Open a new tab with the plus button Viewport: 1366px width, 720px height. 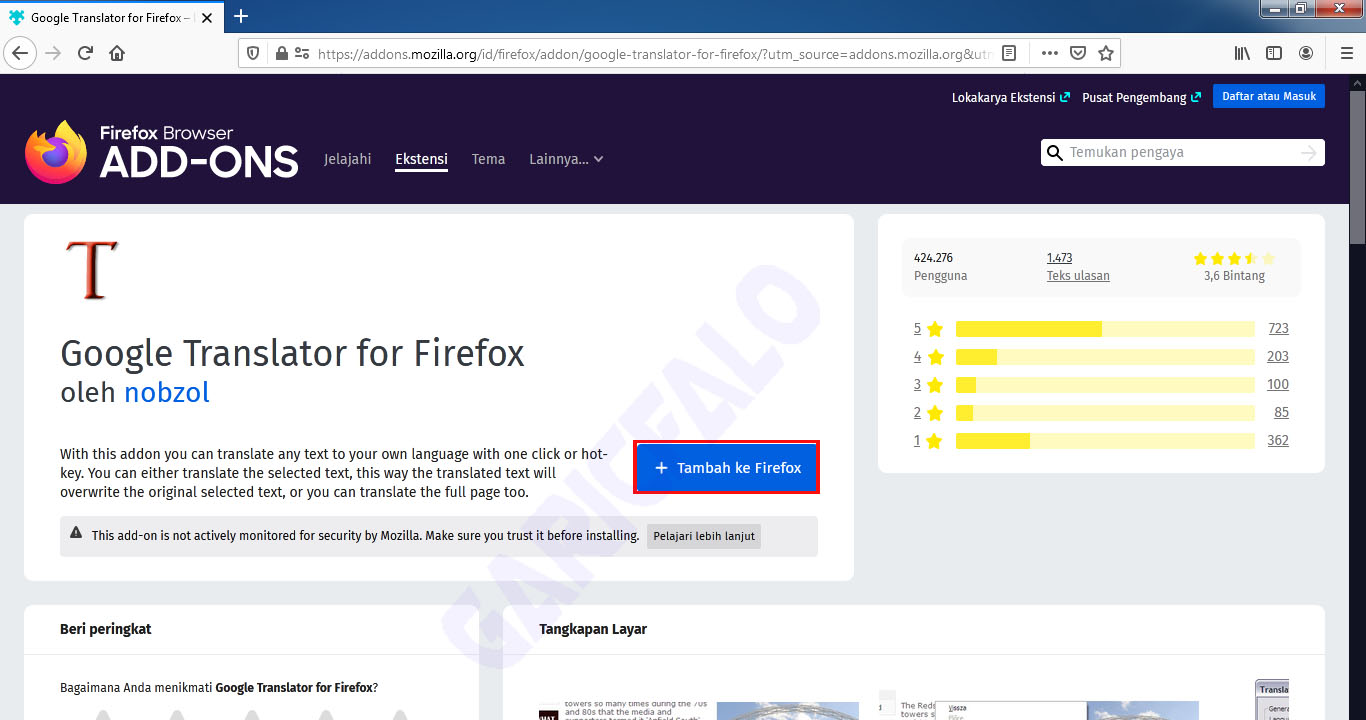click(240, 16)
